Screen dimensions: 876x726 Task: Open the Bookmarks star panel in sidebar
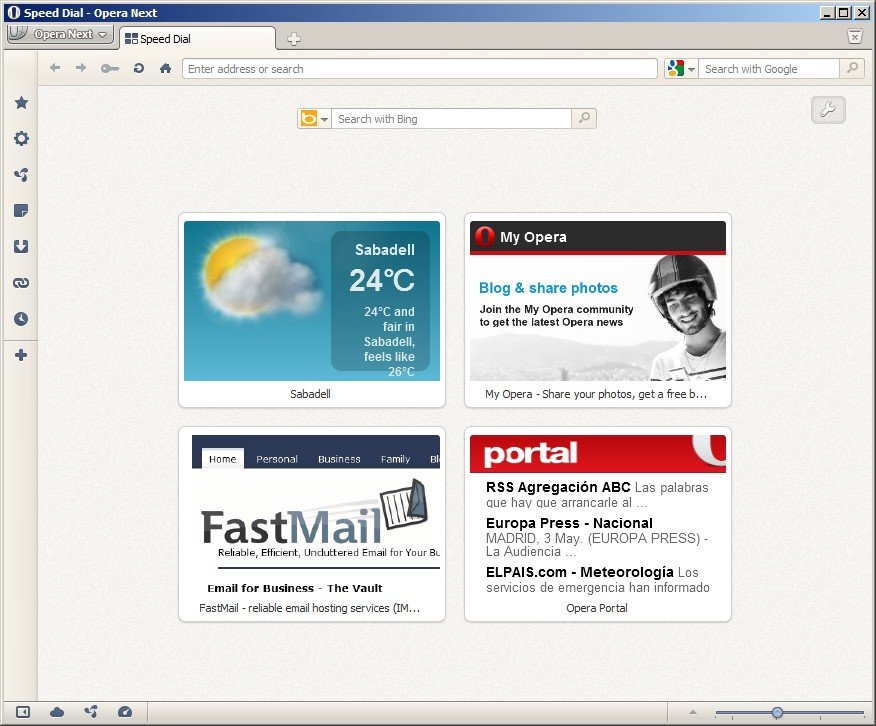pyautogui.click(x=20, y=103)
